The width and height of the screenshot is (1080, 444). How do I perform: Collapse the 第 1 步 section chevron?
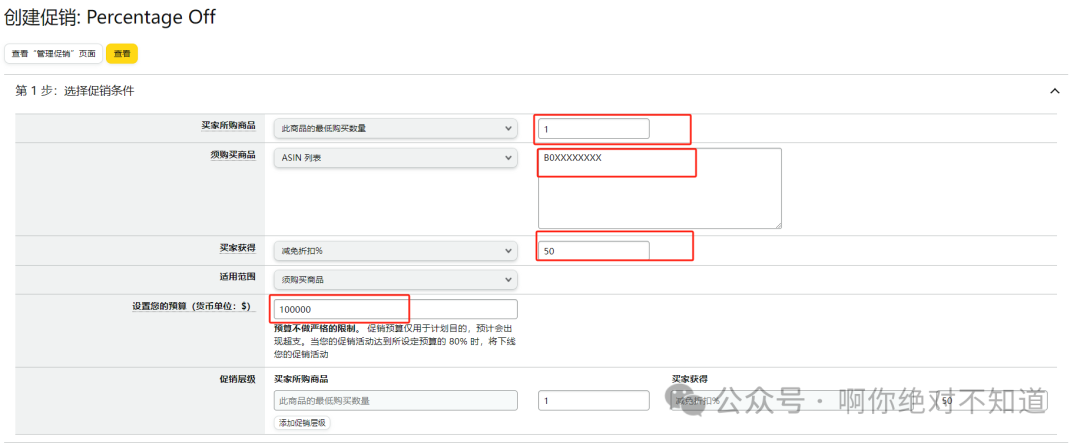[1054, 91]
